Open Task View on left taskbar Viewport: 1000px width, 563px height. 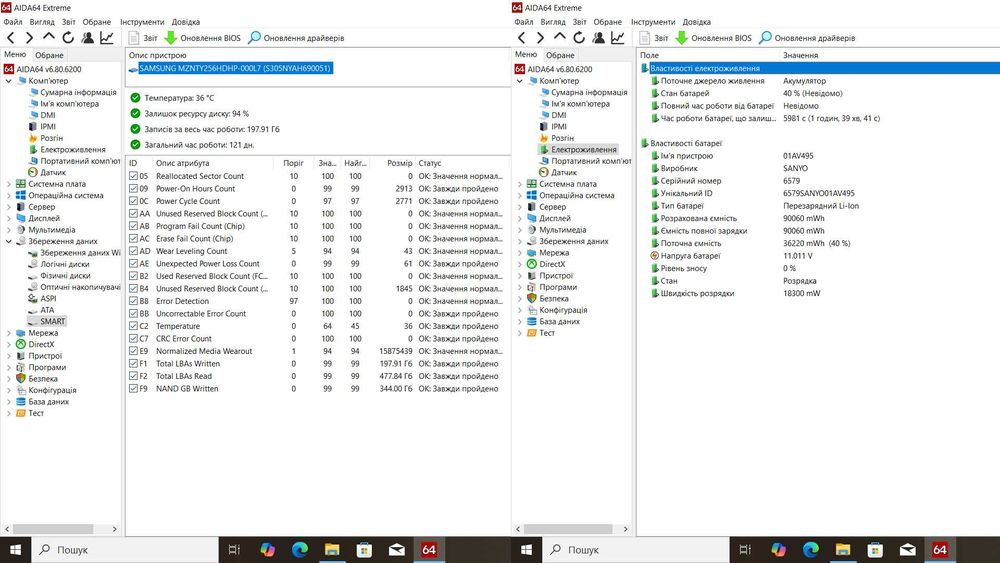click(x=234, y=550)
